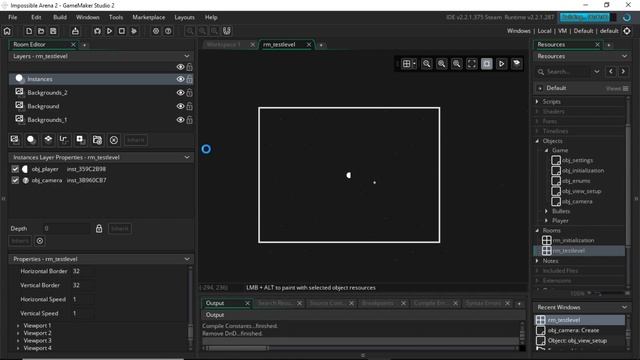Image resolution: width=640 pixels, height=360 pixels.
Task: Open the Tools menu
Action: click(x=116, y=17)
